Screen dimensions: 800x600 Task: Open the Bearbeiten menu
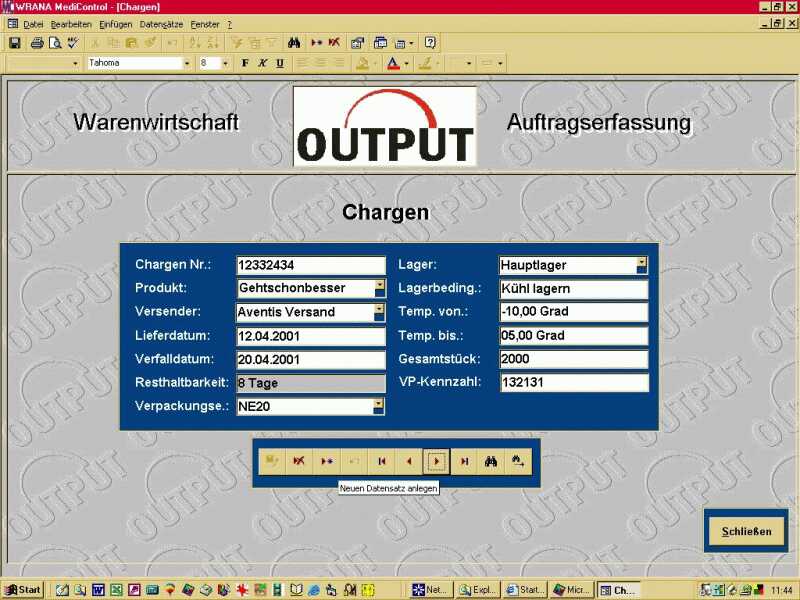tap(71, 24)
